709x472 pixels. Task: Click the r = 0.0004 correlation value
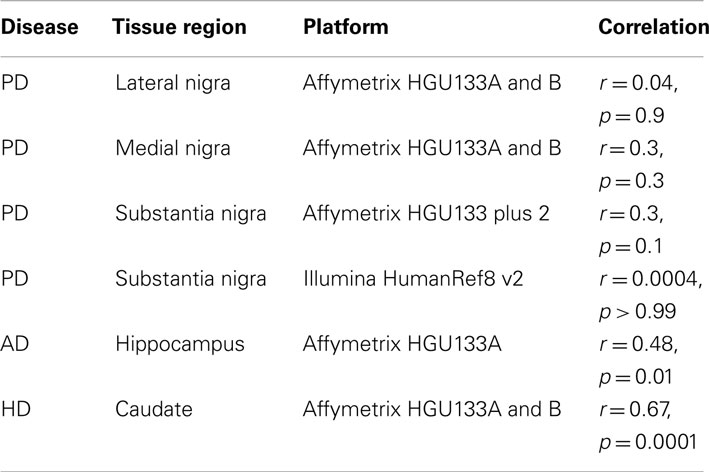[651, 279]
